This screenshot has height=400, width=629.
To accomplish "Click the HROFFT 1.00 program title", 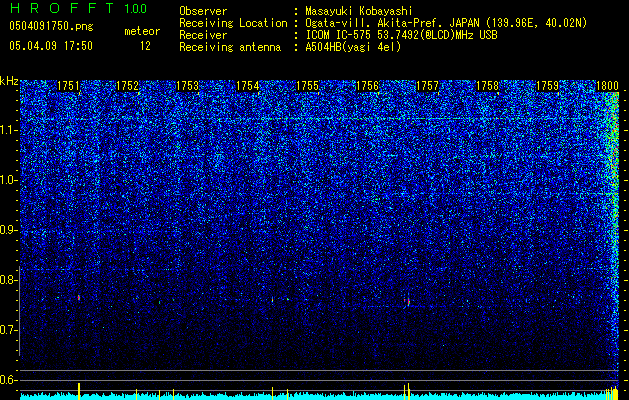I will click(x=79, y=8).
